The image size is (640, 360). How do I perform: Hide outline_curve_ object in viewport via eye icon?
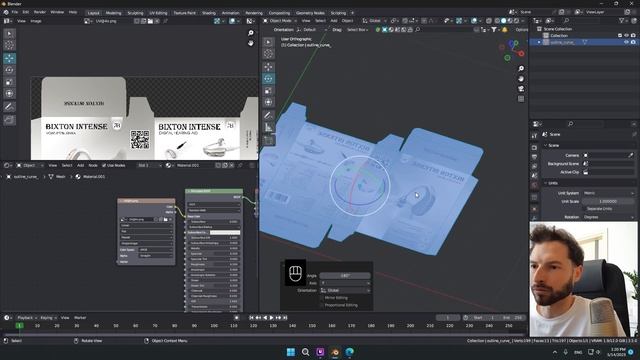[626, 42]
